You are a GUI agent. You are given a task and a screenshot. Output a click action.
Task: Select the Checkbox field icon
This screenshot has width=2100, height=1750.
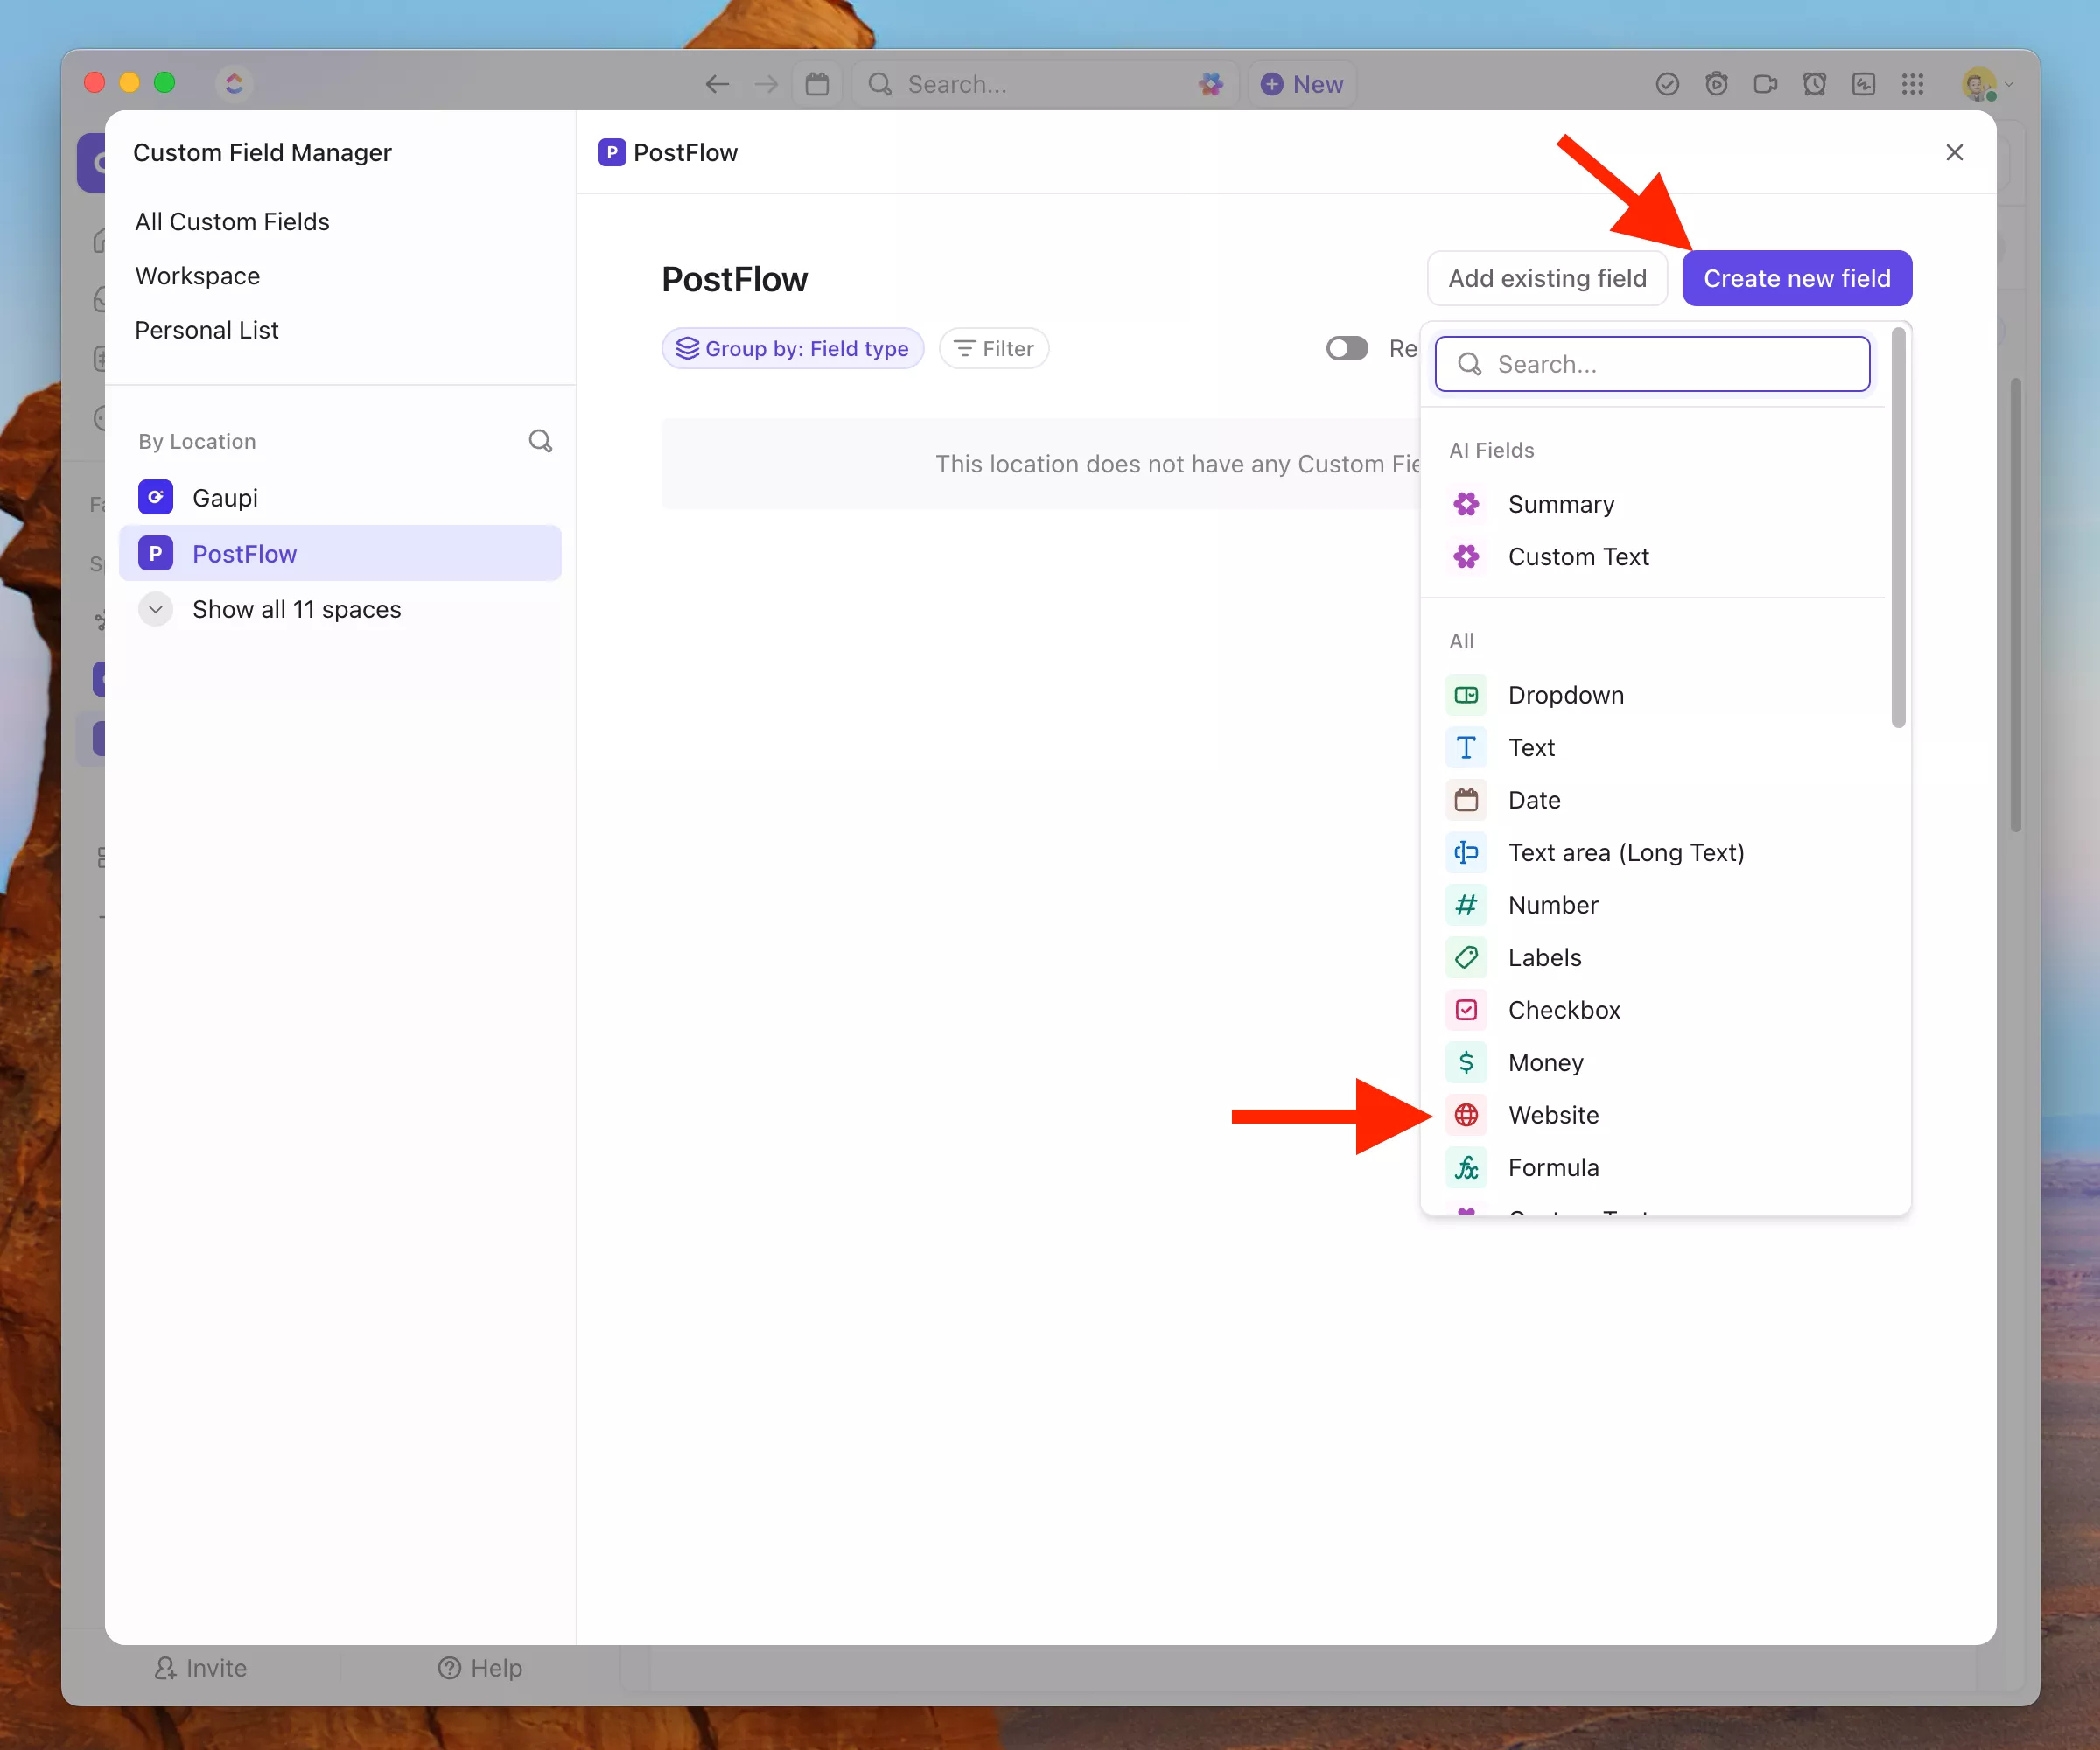pyautogui.click(x=1466, y=1010)
